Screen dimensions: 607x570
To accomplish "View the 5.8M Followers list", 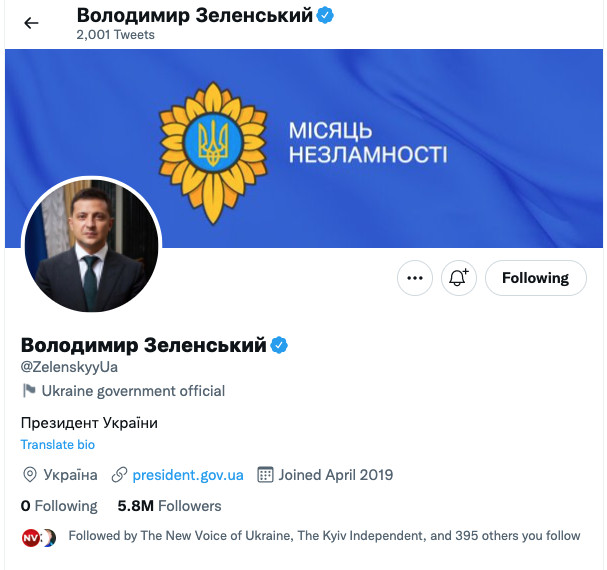I will pyautogui.click(x=169, y=506).
